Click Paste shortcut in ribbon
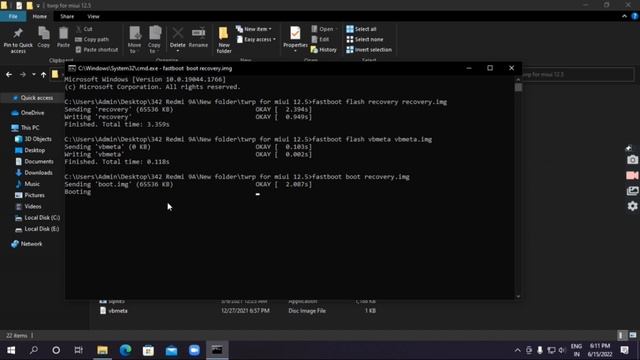The height and width of the screenshot is (360, 640). (x=97, y=49)
